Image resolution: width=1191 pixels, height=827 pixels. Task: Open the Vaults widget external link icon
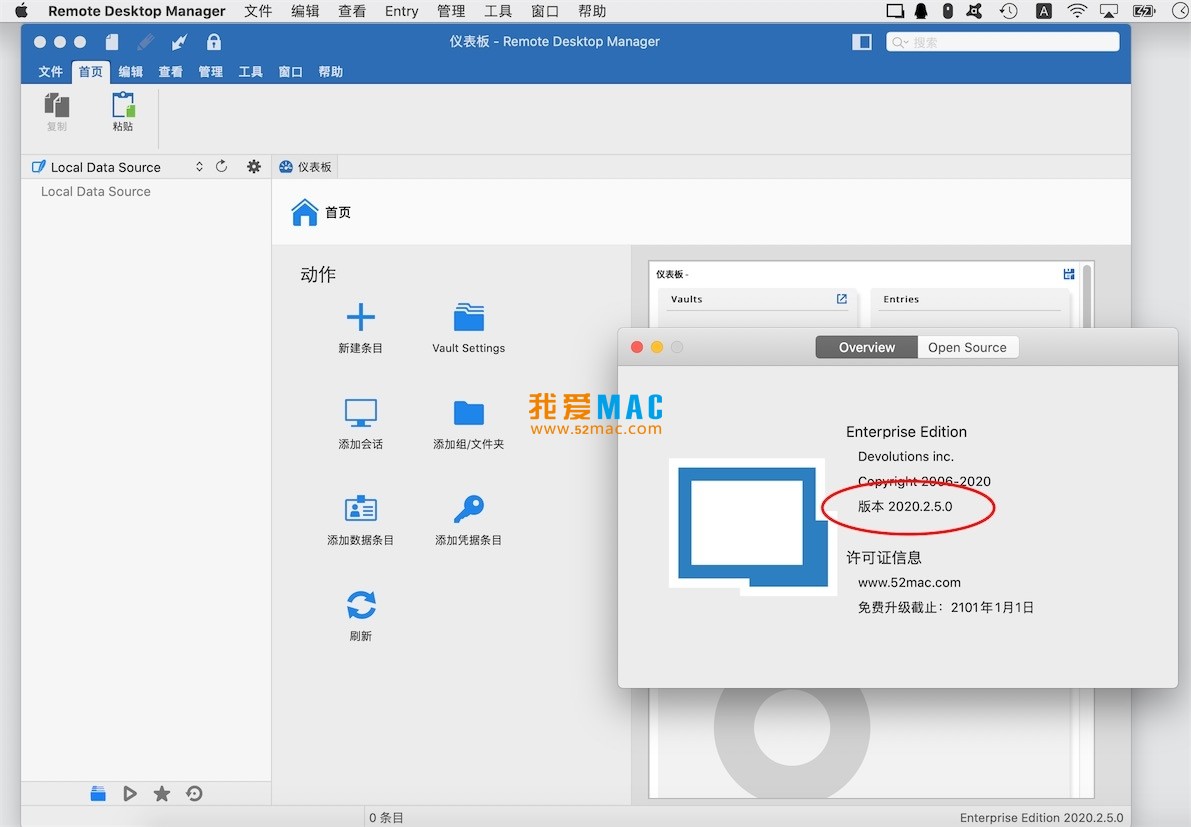pyautogui.click(x=841, y=299)
